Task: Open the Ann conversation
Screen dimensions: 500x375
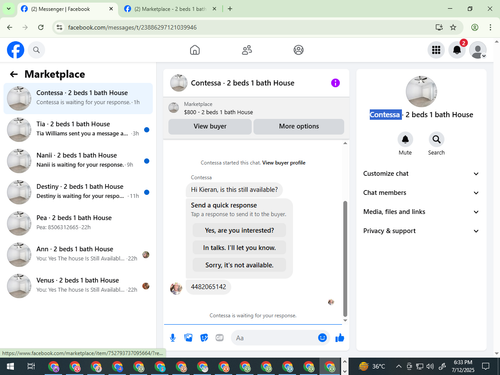Action: [x=78, y=255]
